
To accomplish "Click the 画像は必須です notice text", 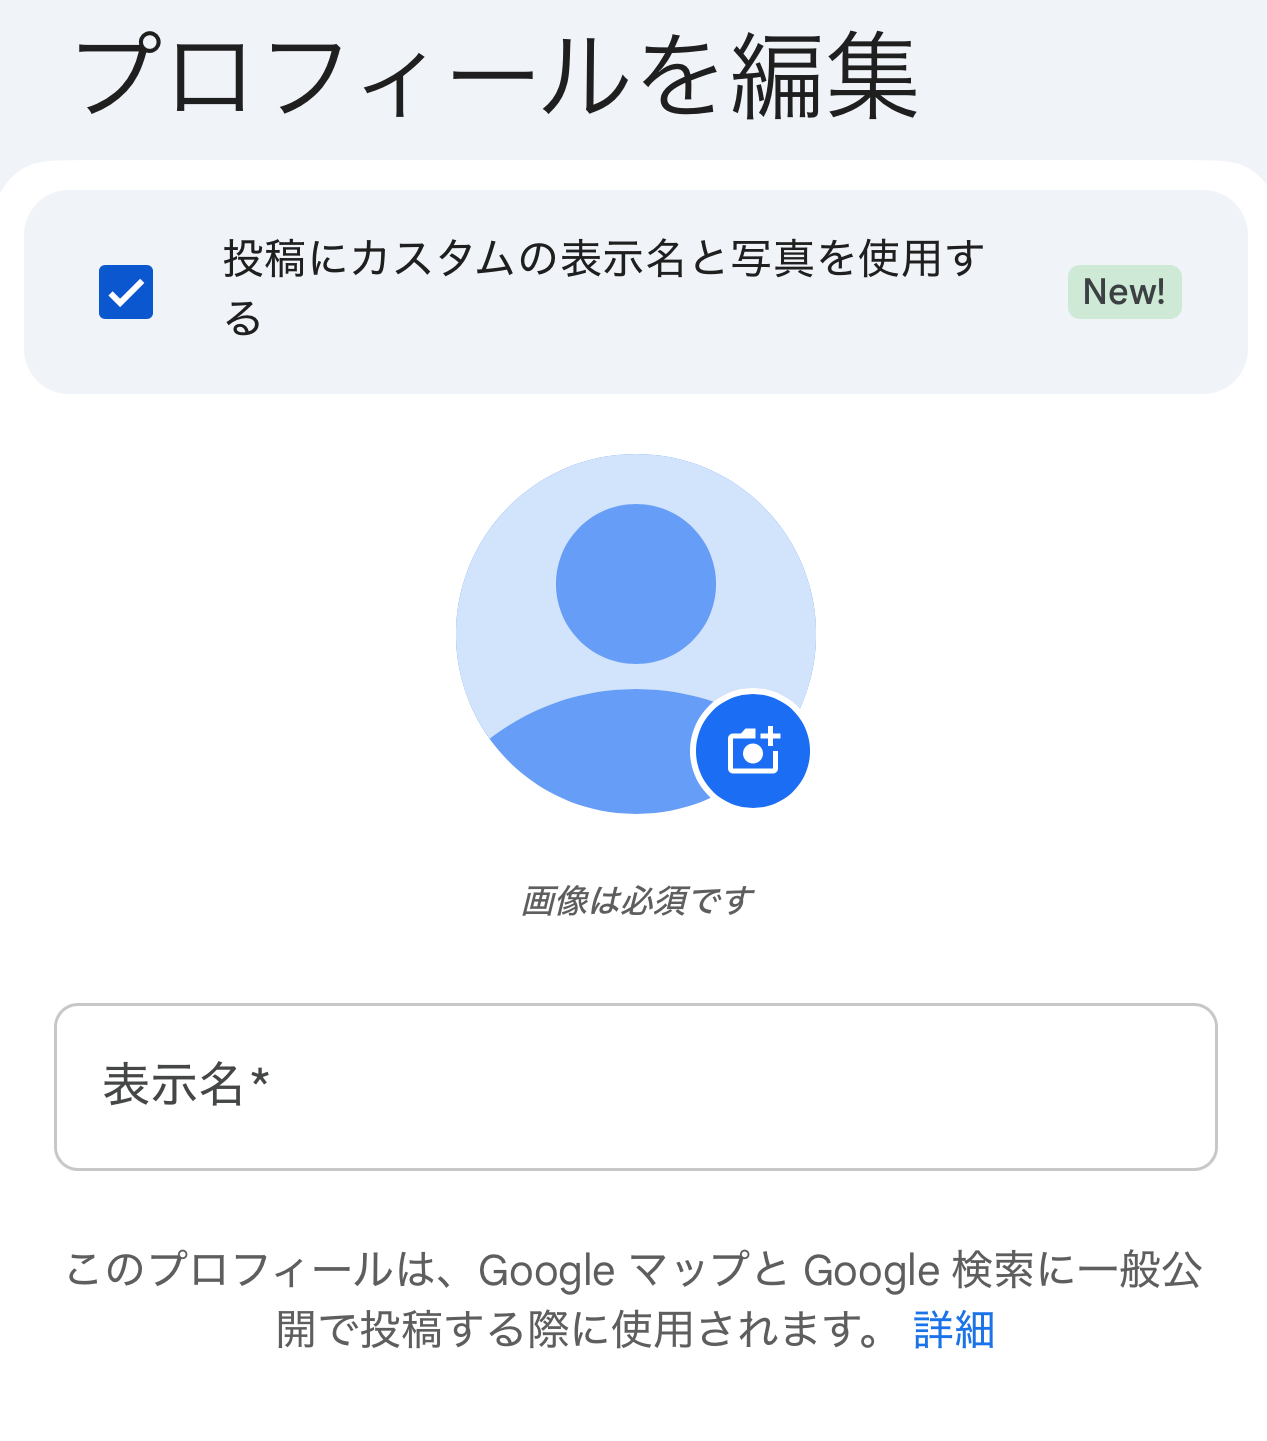I will [636, 901].
